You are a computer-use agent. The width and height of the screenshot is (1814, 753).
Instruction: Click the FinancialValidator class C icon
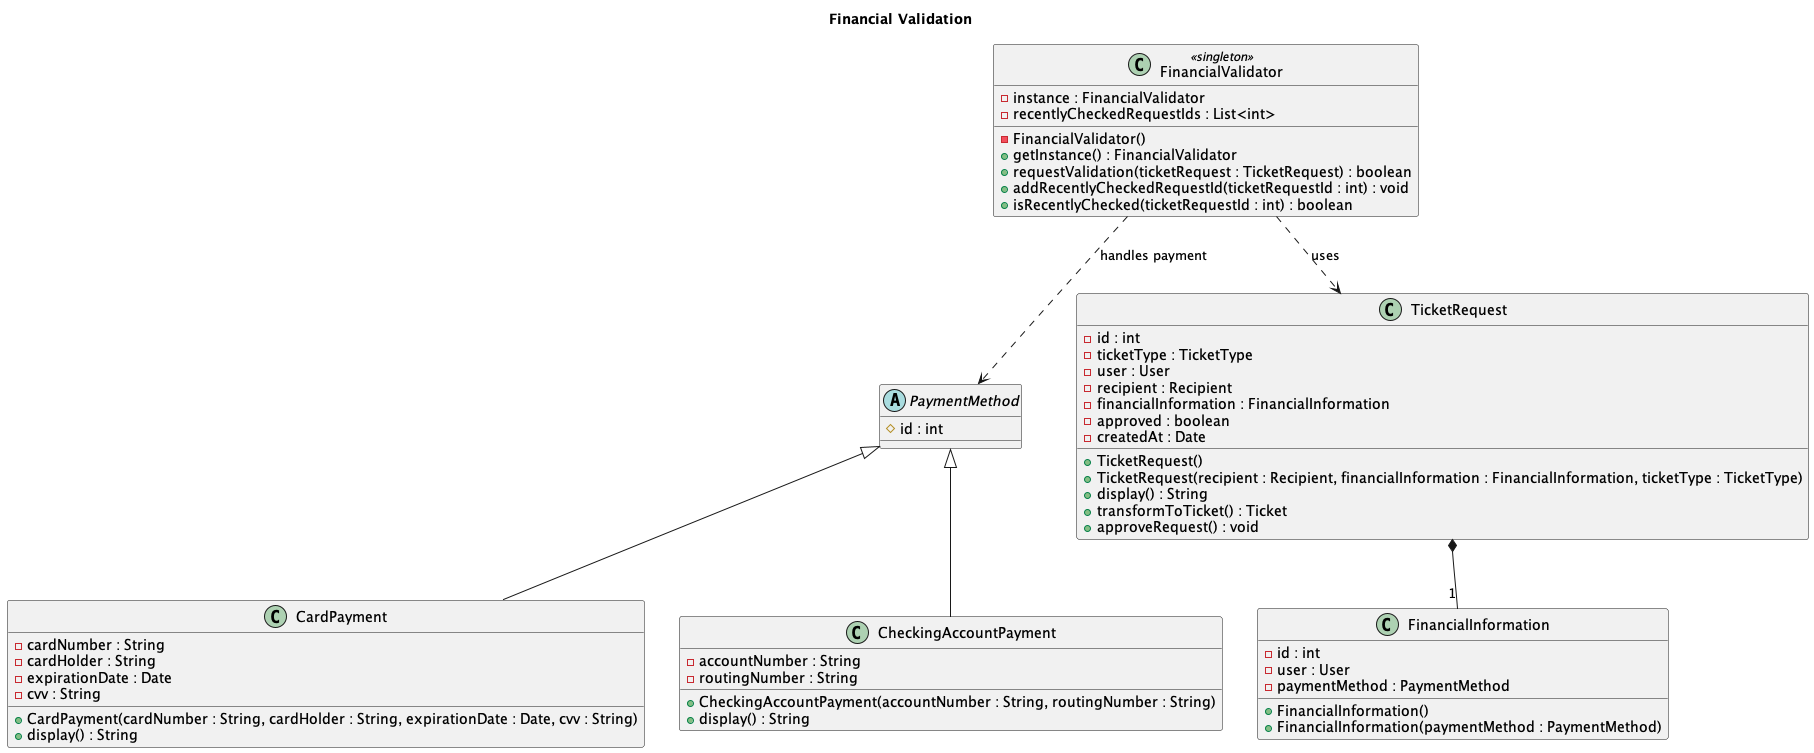[1139, 65]
